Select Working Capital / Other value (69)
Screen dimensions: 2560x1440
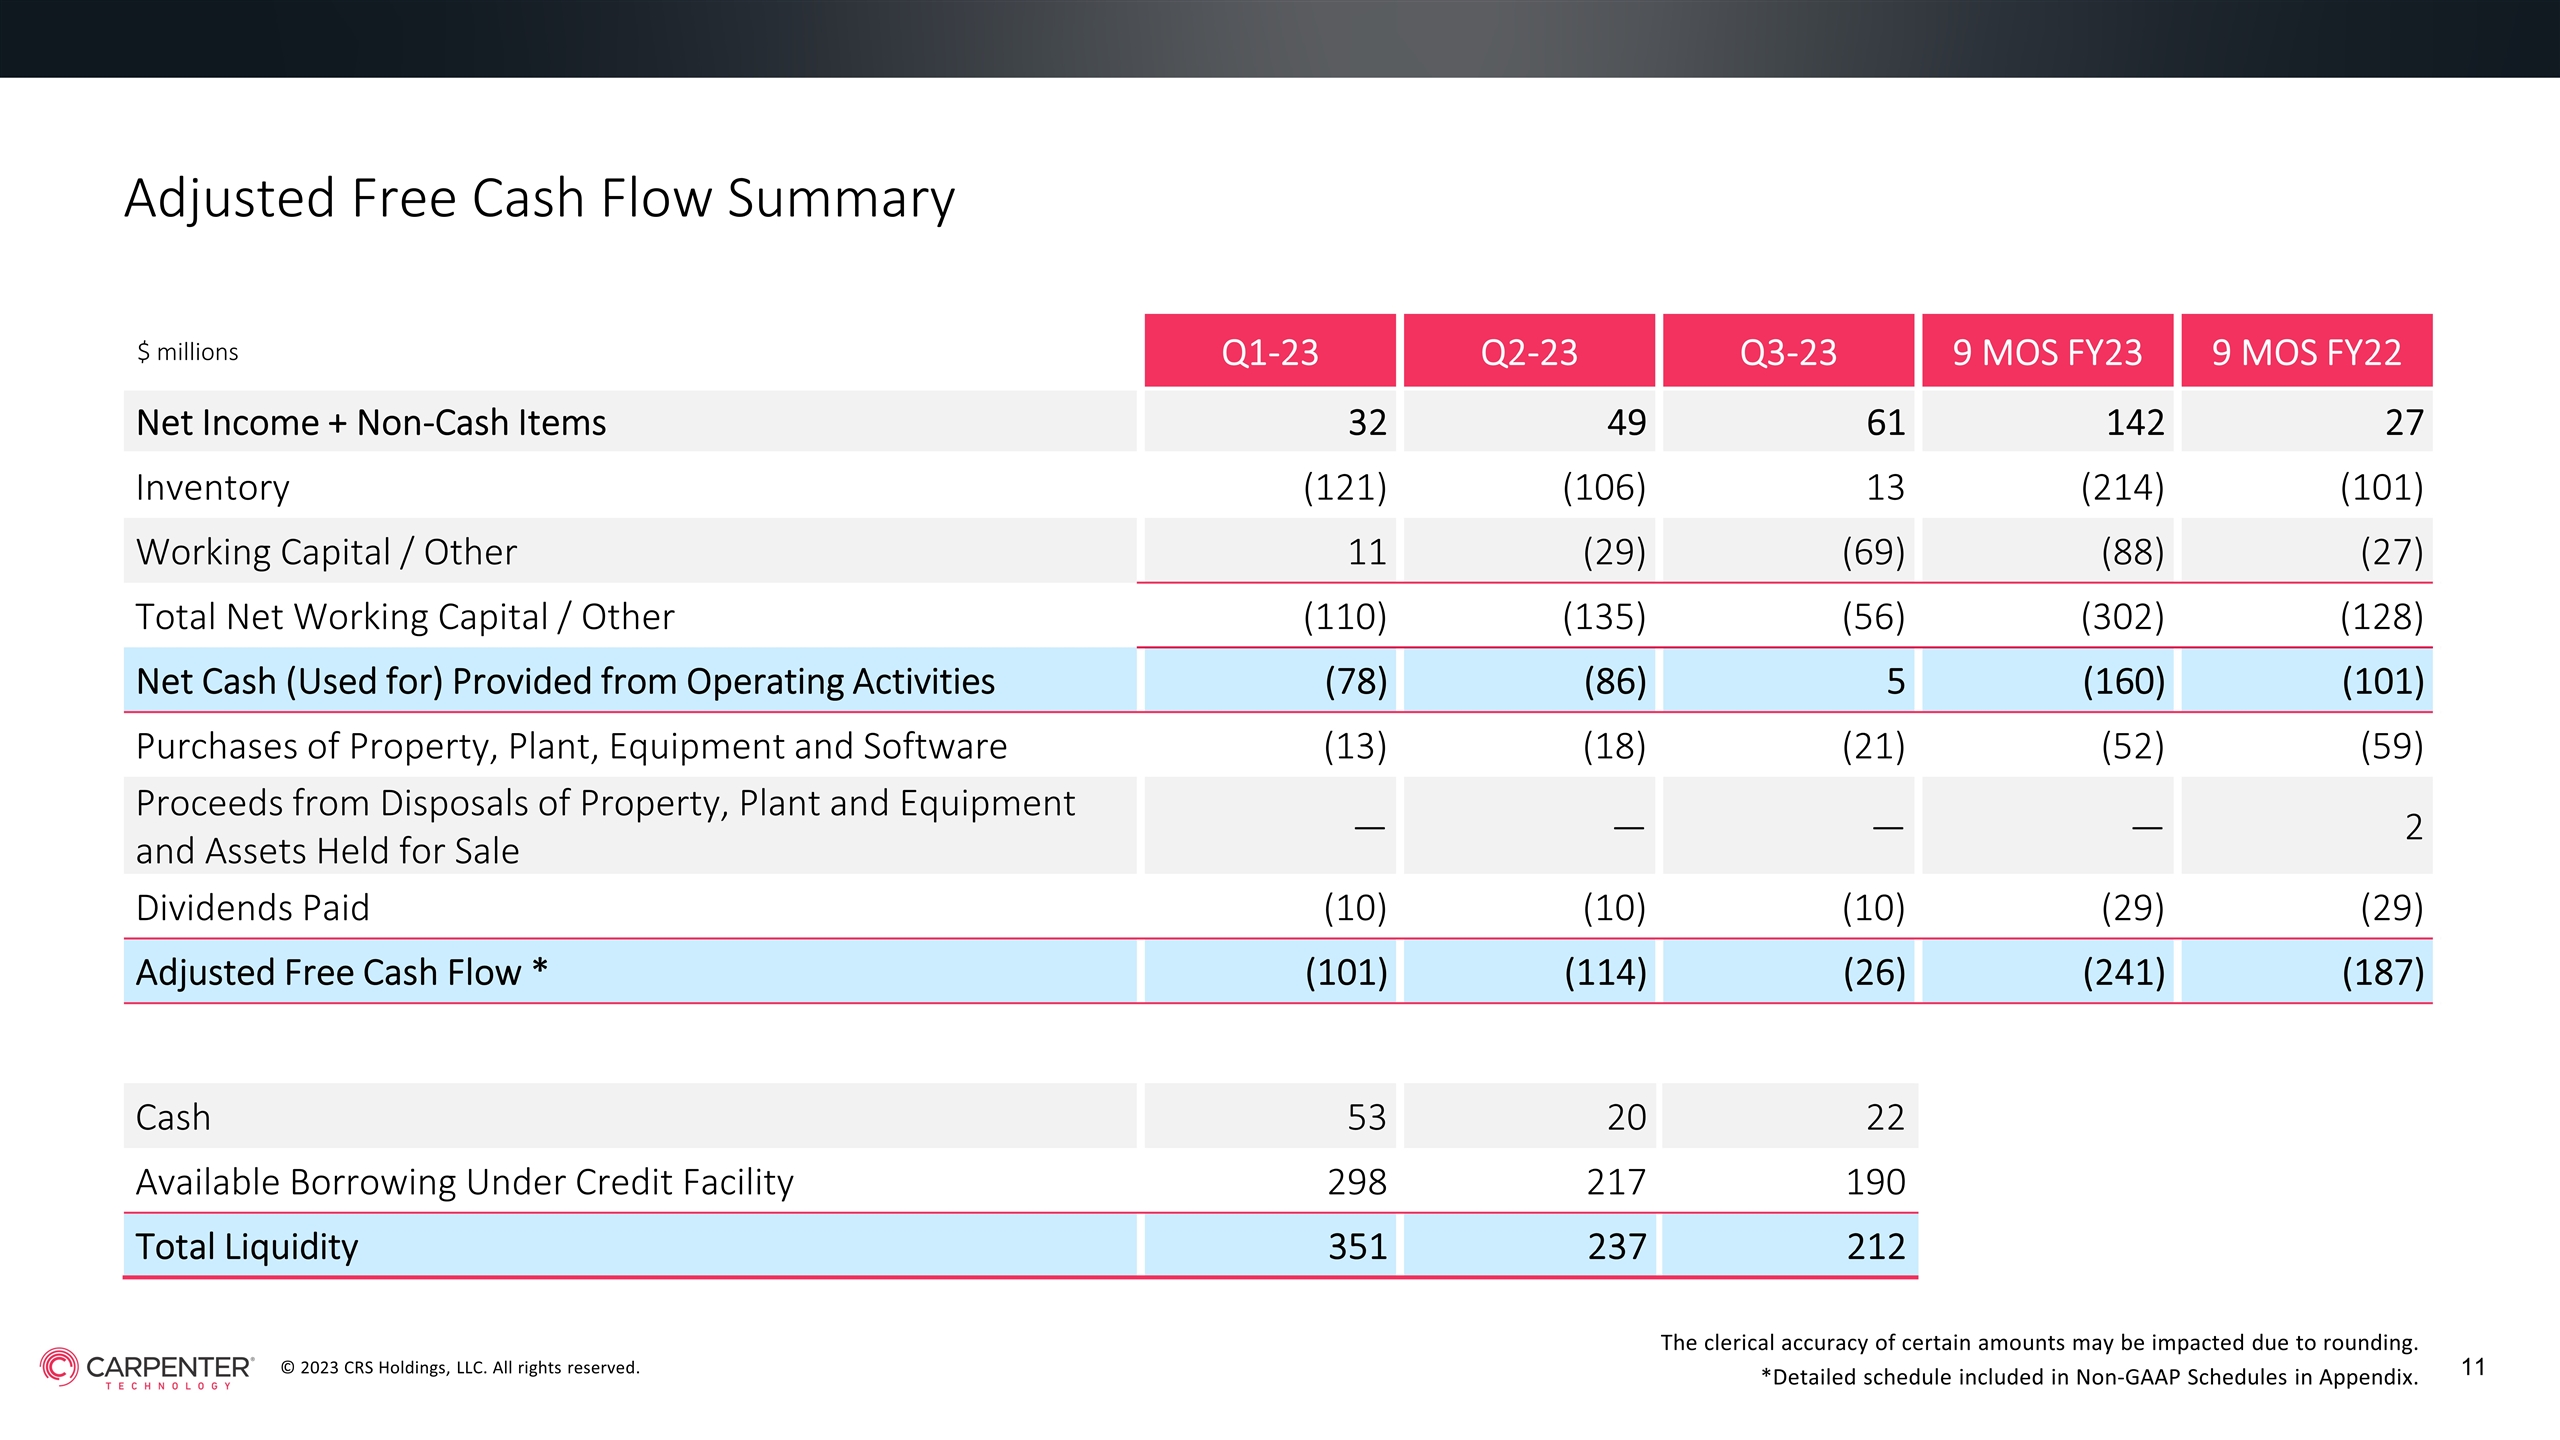tap(1873, 552)
